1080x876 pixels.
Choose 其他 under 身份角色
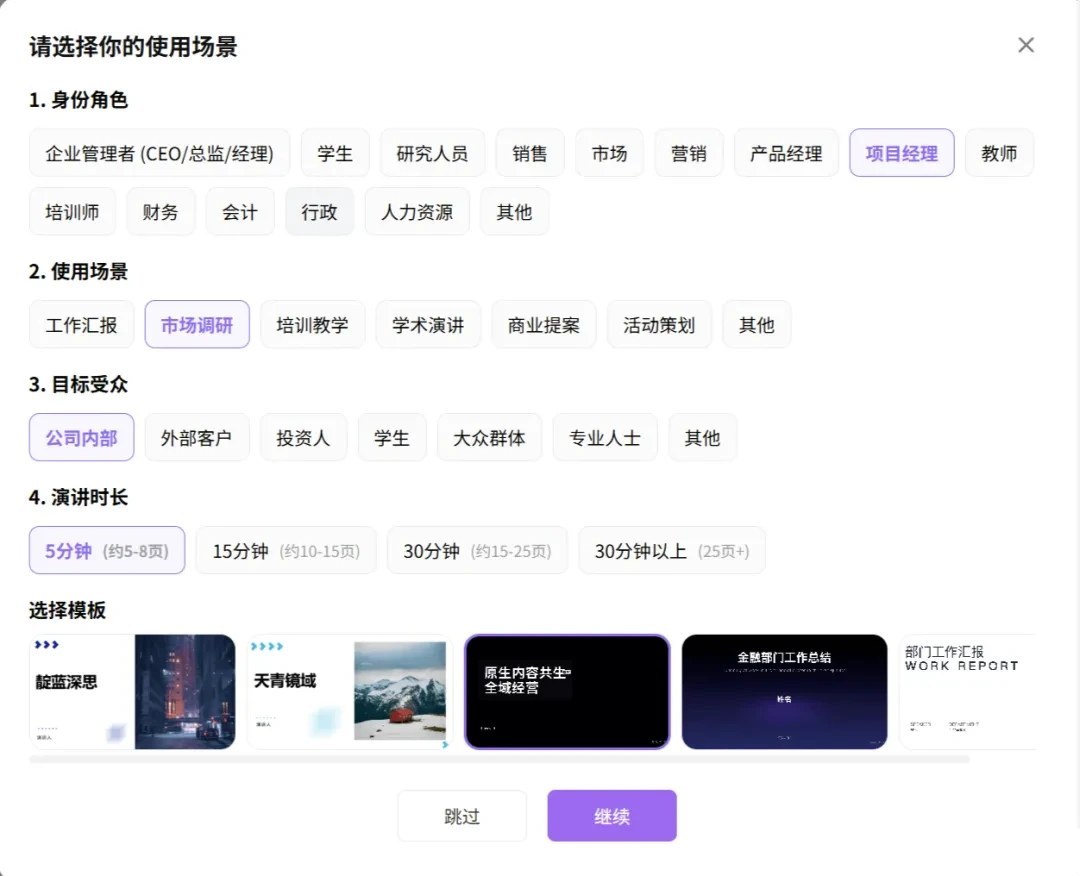(515, 211)
